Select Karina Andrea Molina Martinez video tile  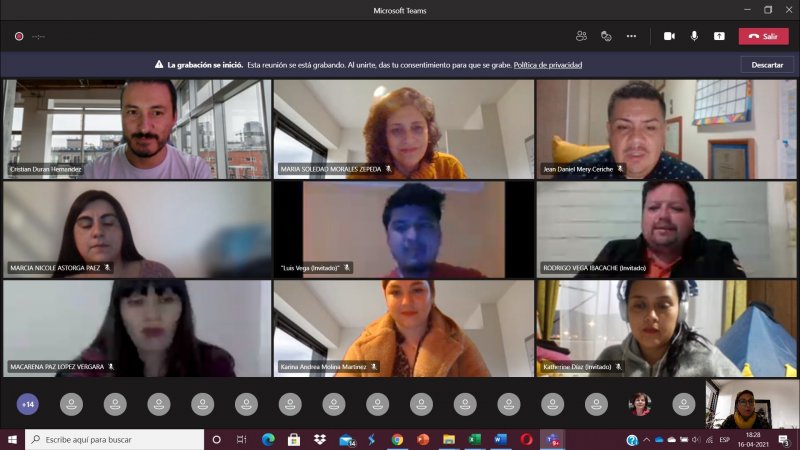[403, 328]
